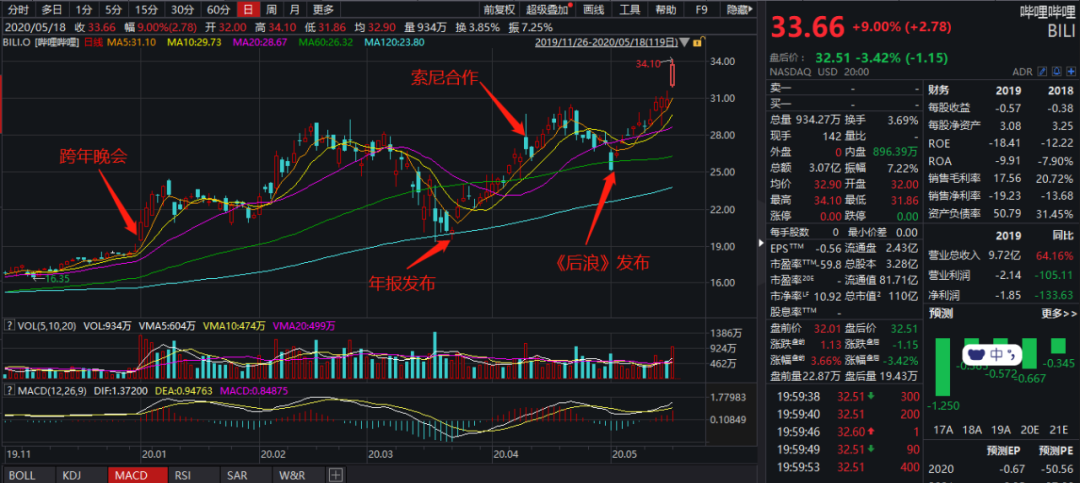This screenshot has height=483, width=1080.
Task: Select the 日 daily period tab
Action: pos(247,10)
